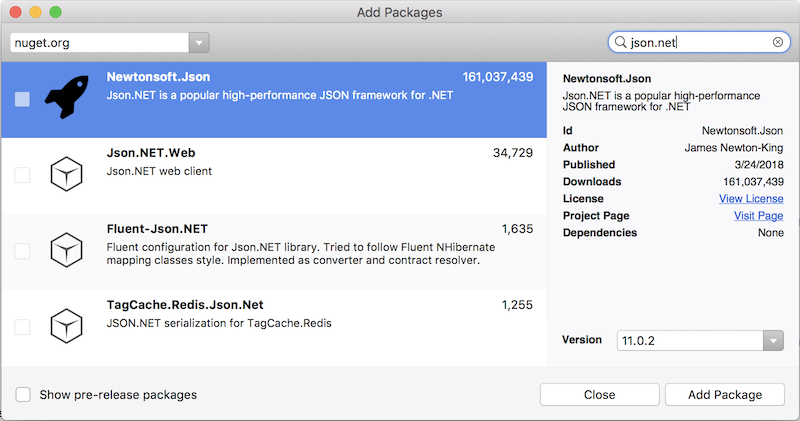The width and height of the screenshot is (800, 421).
Task: Click the Close button
Action: [599, 394]
